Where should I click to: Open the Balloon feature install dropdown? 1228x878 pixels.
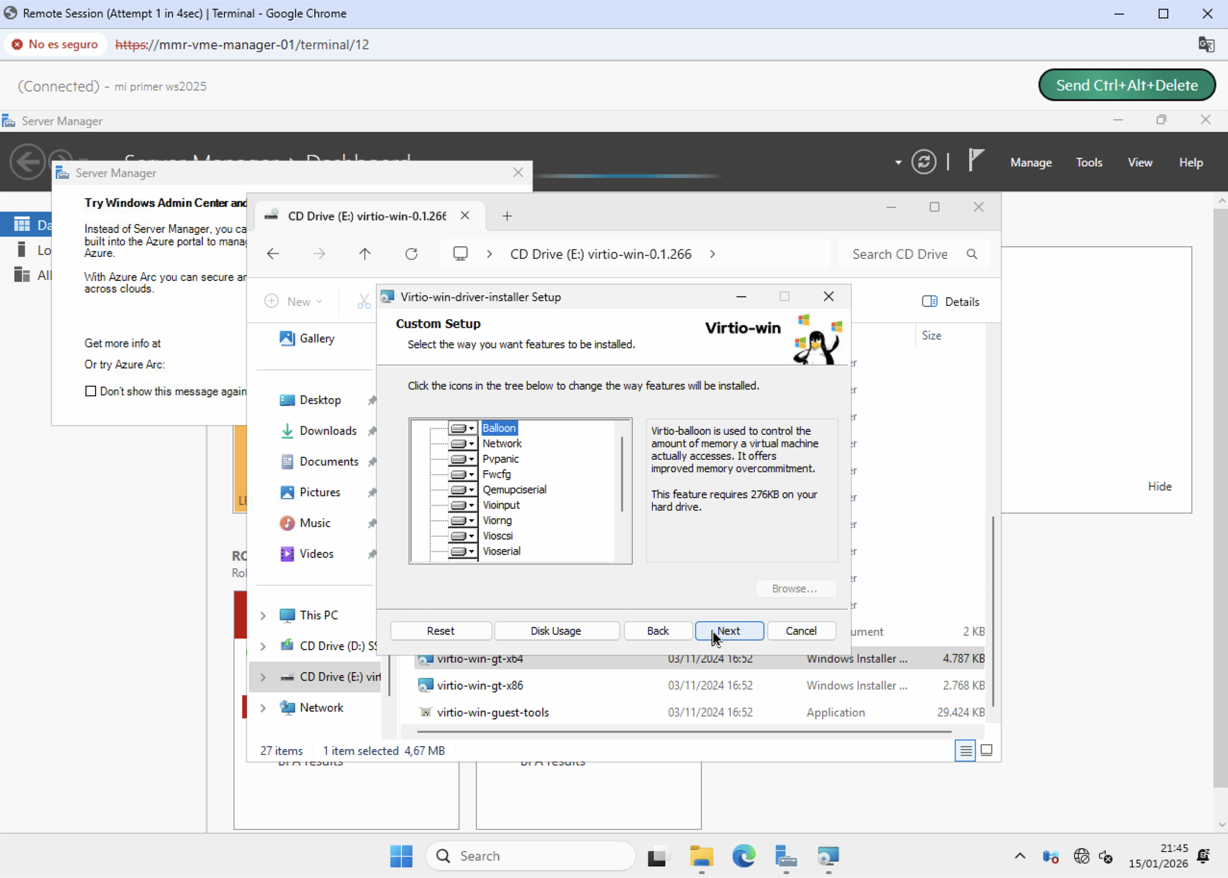pyautogui.click(x=470, y=427)
